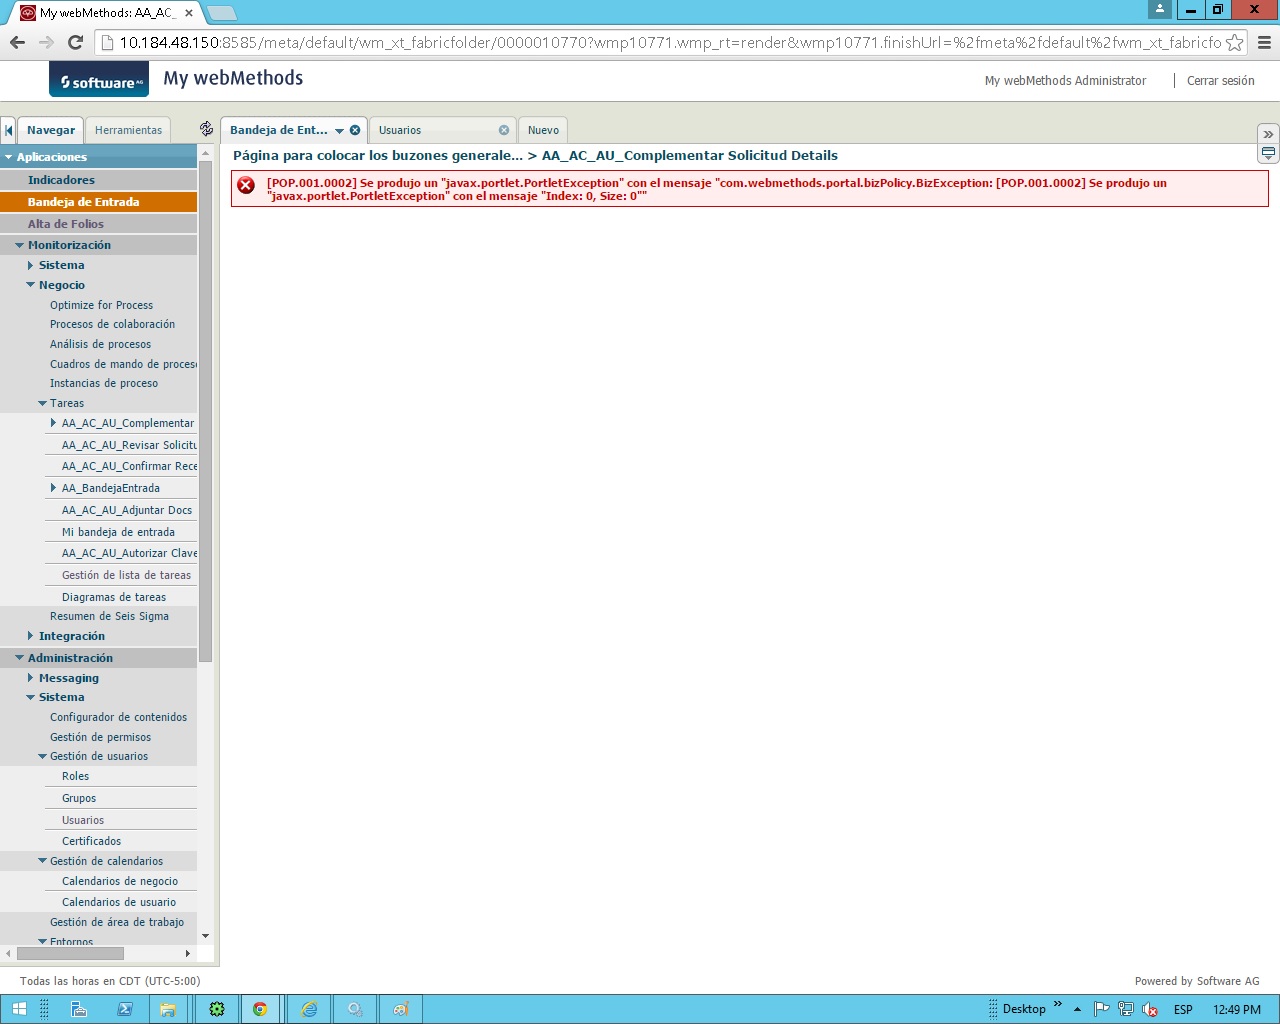This screenshot has width=1280, height=1024.
Task: Switch to Chrome in the taskbar
Action: pos(260,1009)
